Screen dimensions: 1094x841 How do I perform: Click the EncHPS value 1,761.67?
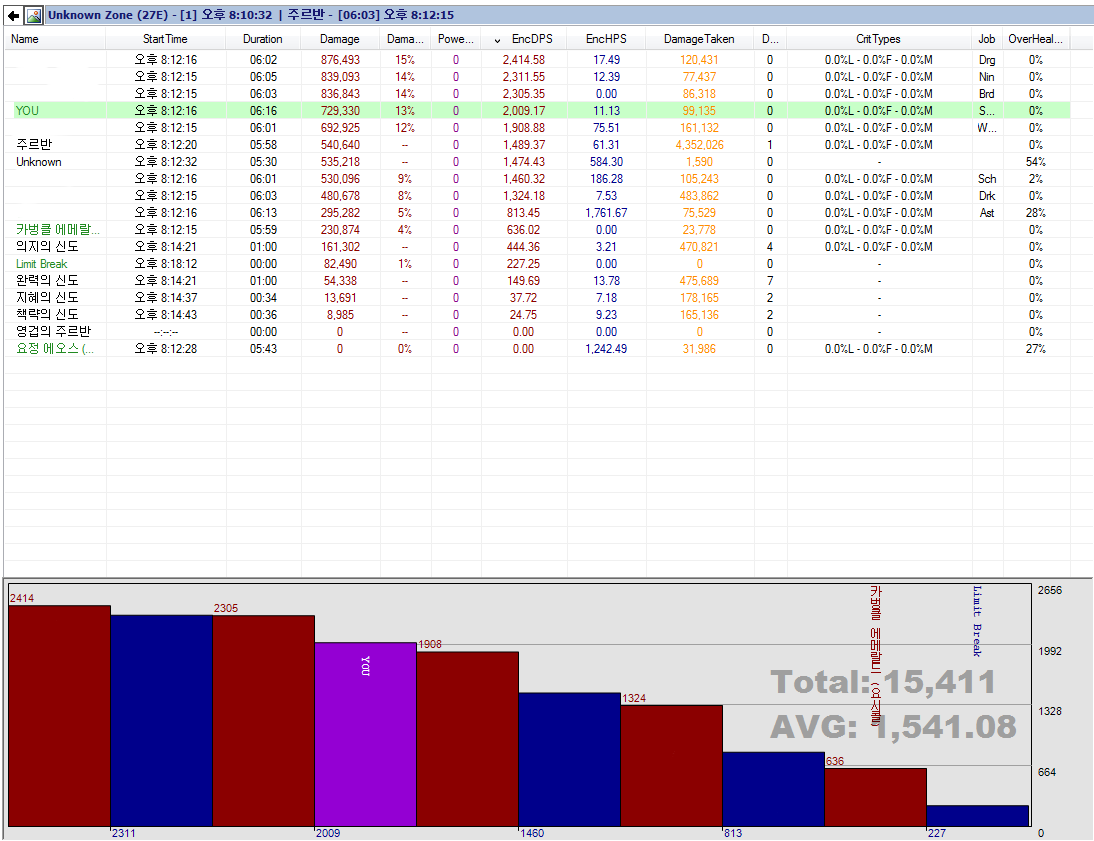point(606,213)
